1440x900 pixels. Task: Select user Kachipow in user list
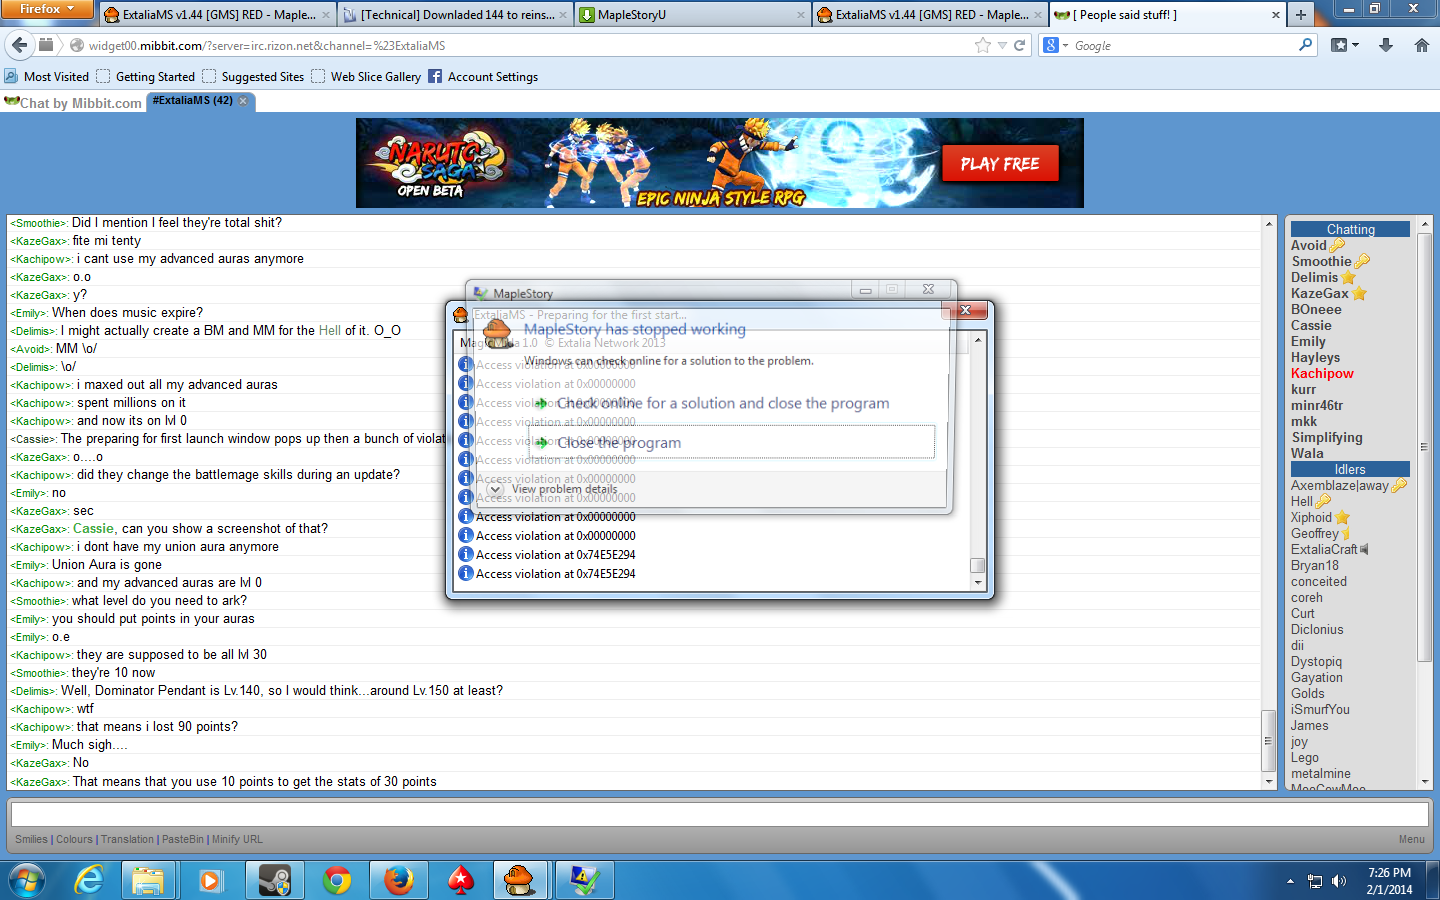(1322, 373)
